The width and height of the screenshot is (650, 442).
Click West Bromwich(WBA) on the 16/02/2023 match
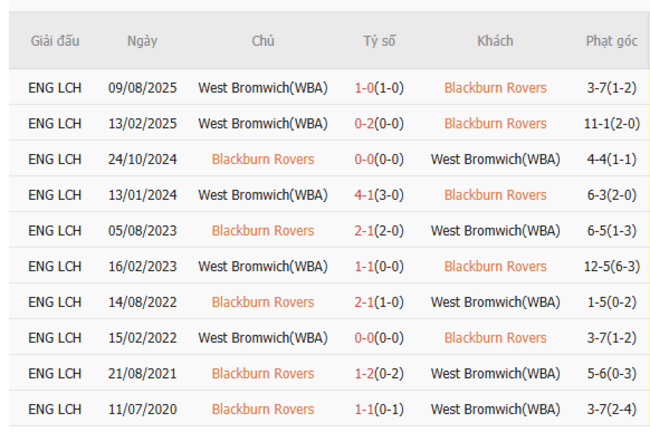[263, 266]
